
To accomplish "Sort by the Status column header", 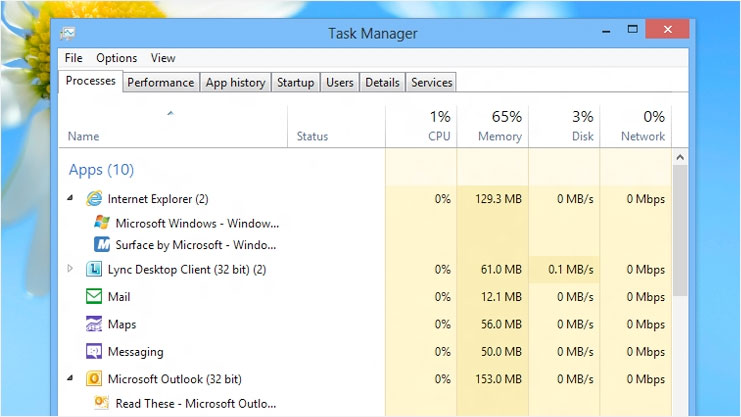I will coord(336,126).
